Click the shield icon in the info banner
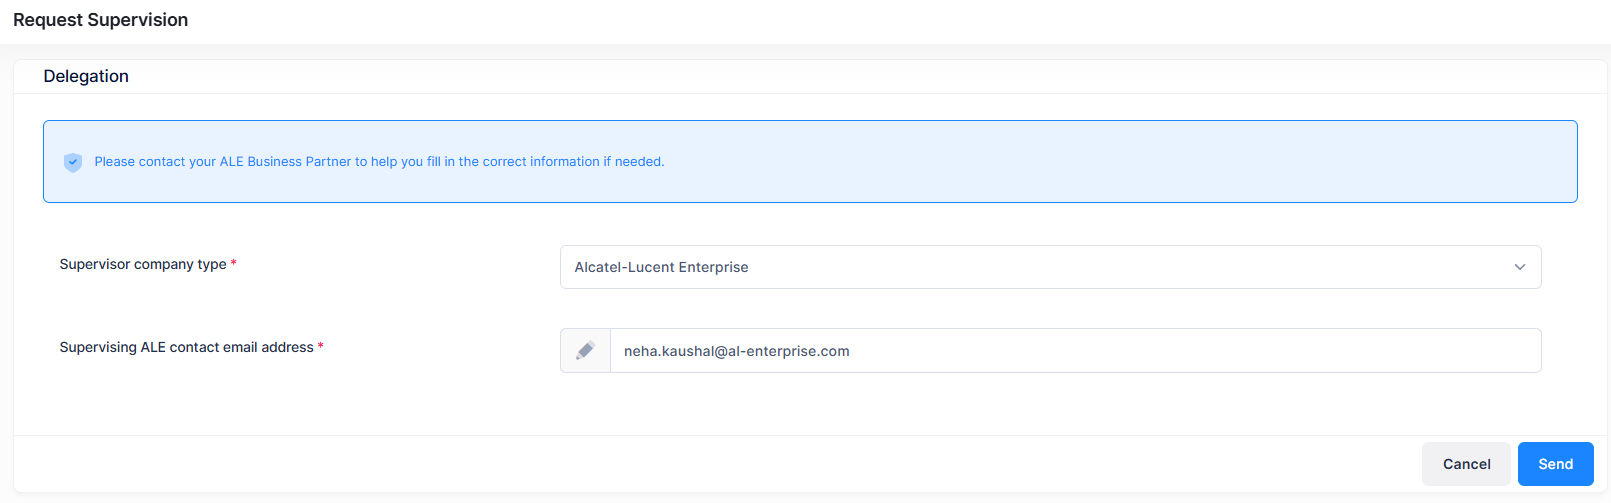Image resolution: width=1611 pixels, height=503 pixels. (72, 162)
